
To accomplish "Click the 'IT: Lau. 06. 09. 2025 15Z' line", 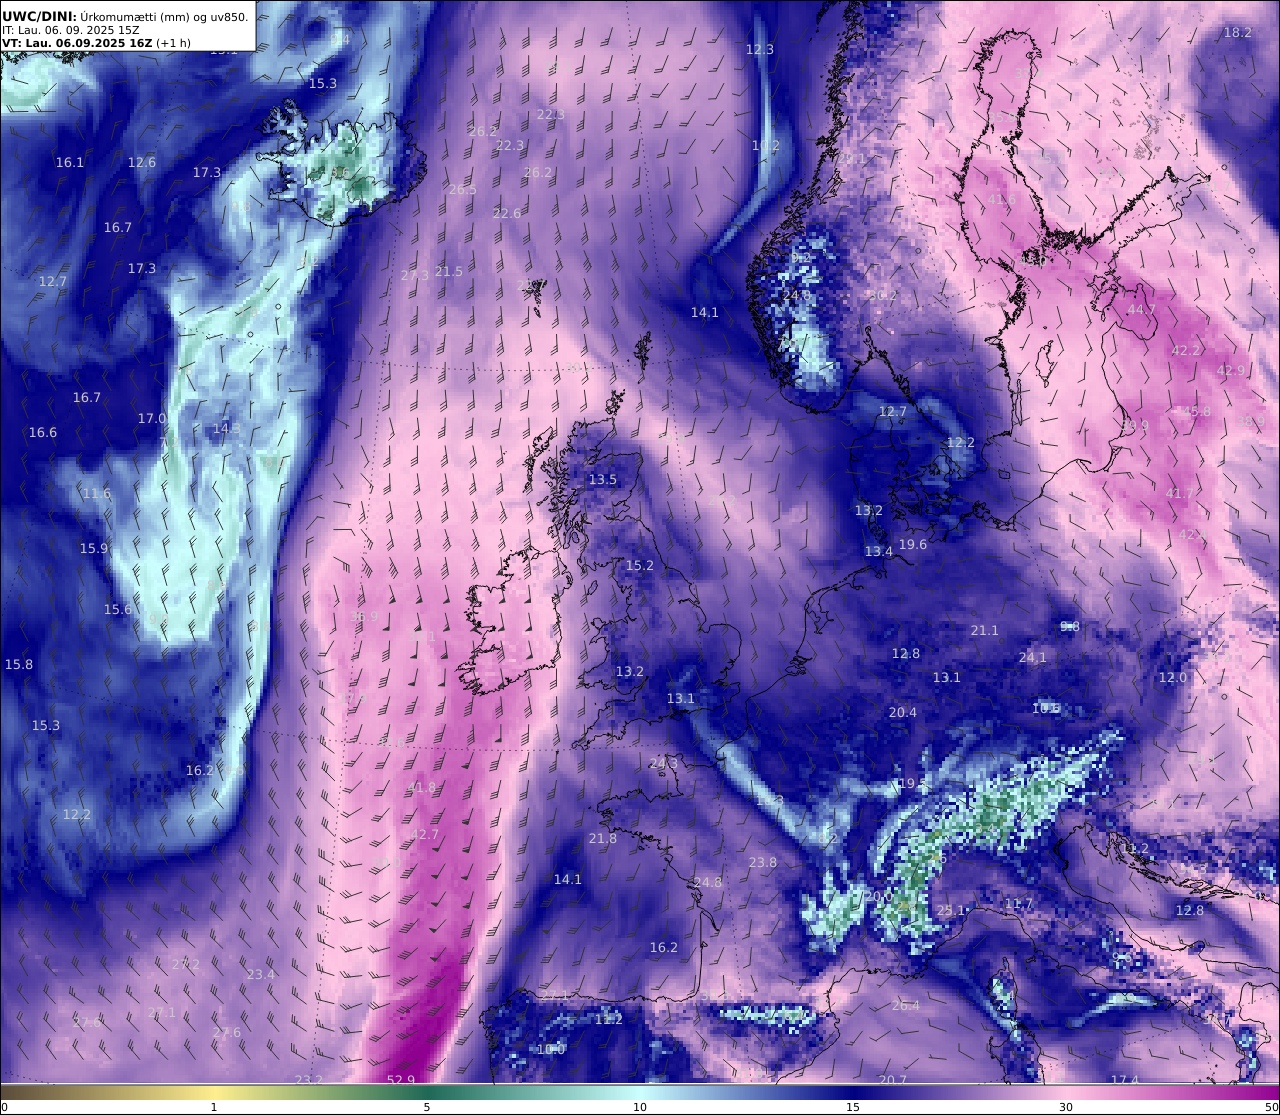I will point(70,30).
